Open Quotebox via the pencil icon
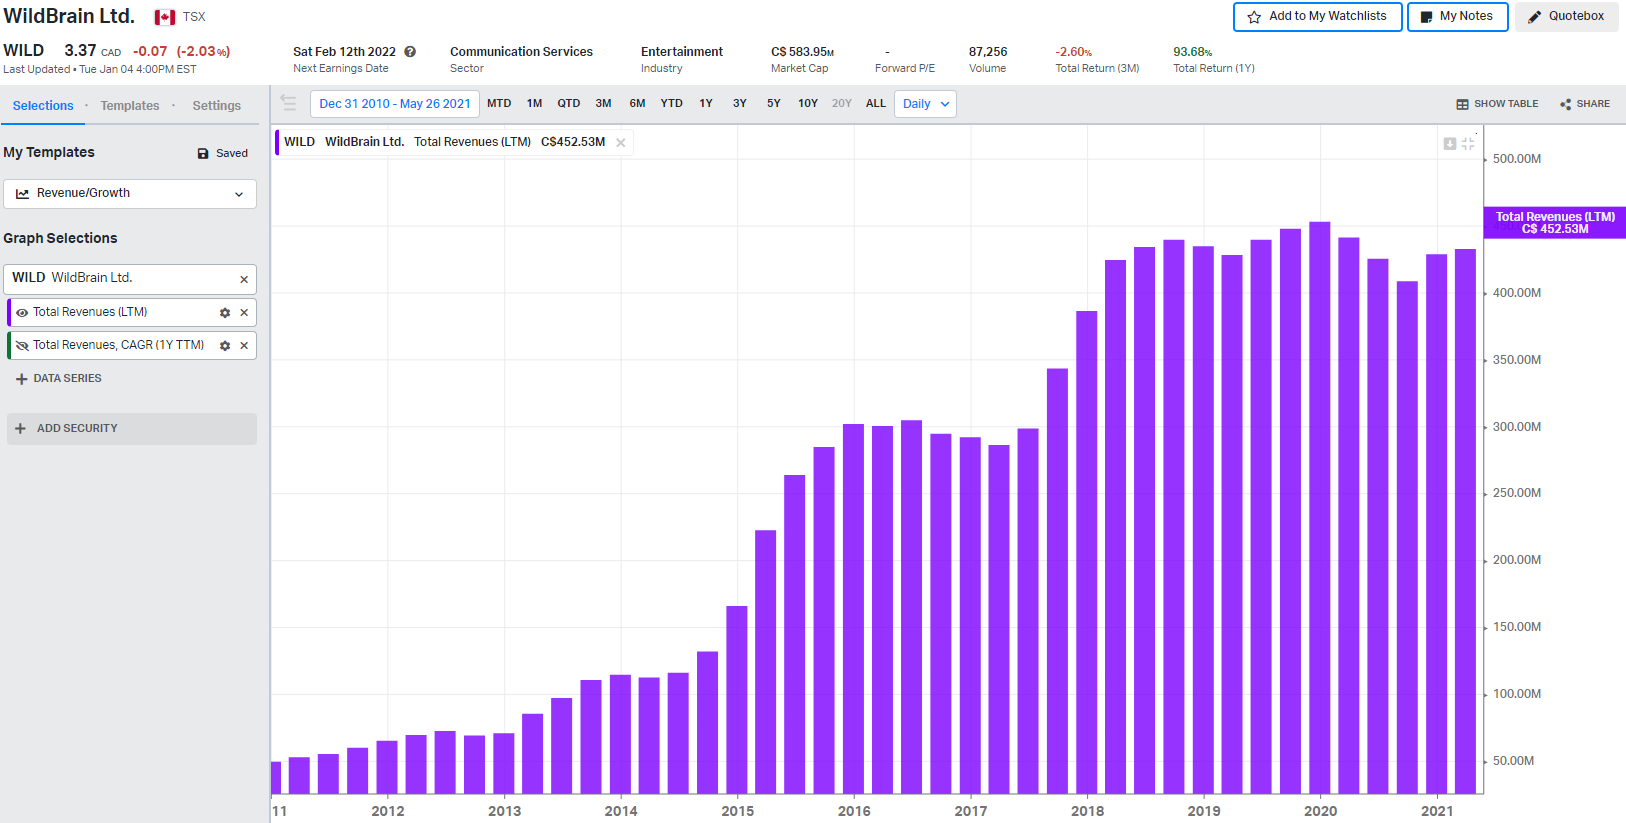Viewport: 1626px width, 823px height. (1534, 17)
